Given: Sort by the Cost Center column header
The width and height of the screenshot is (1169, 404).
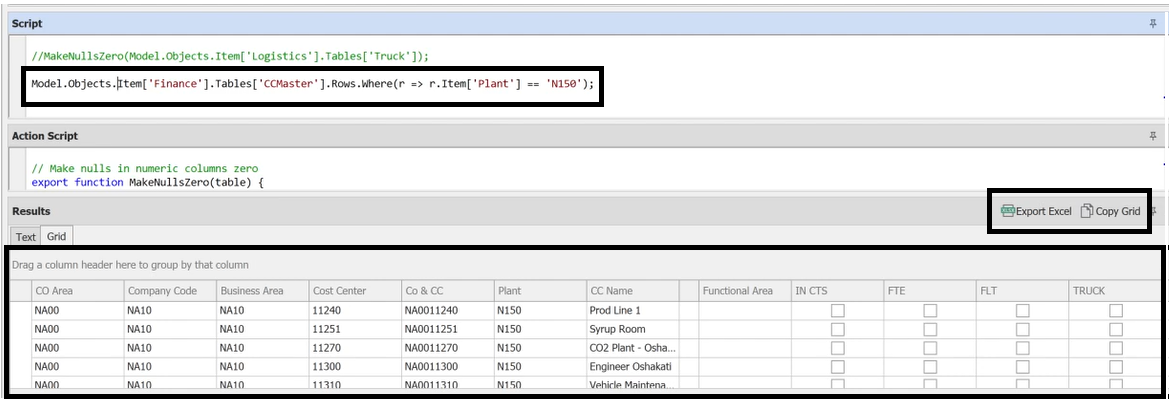Looking at the screenshot, I should click(339, 291).
